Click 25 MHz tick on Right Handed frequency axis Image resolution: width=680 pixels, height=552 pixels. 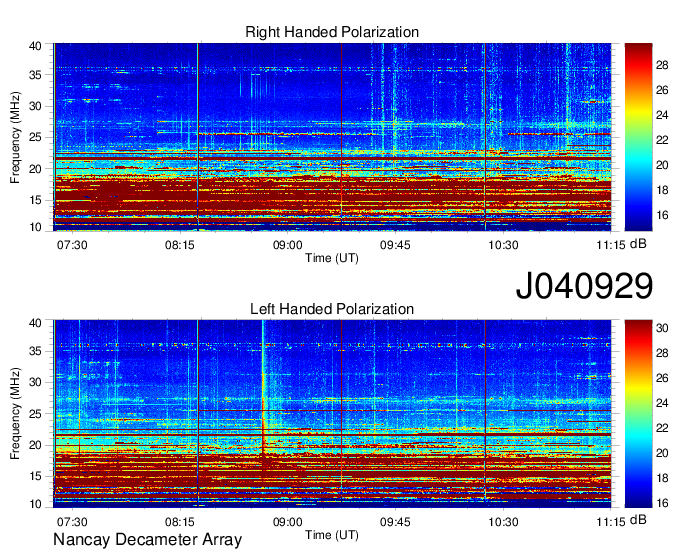click(x=35, y=137)
